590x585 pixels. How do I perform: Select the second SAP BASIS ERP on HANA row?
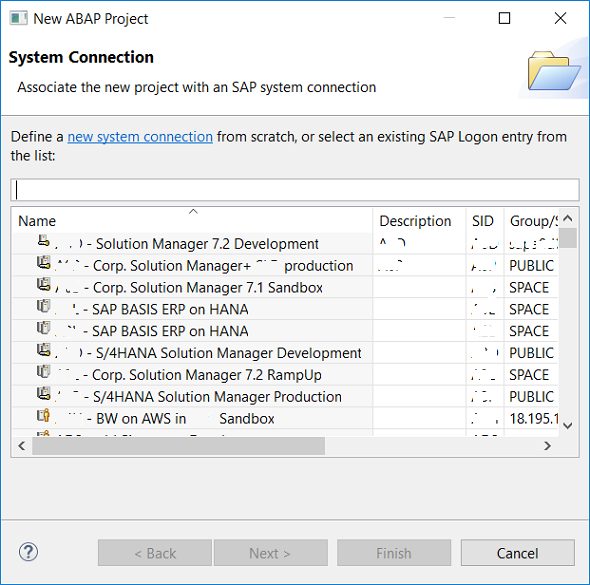point(192,331)
